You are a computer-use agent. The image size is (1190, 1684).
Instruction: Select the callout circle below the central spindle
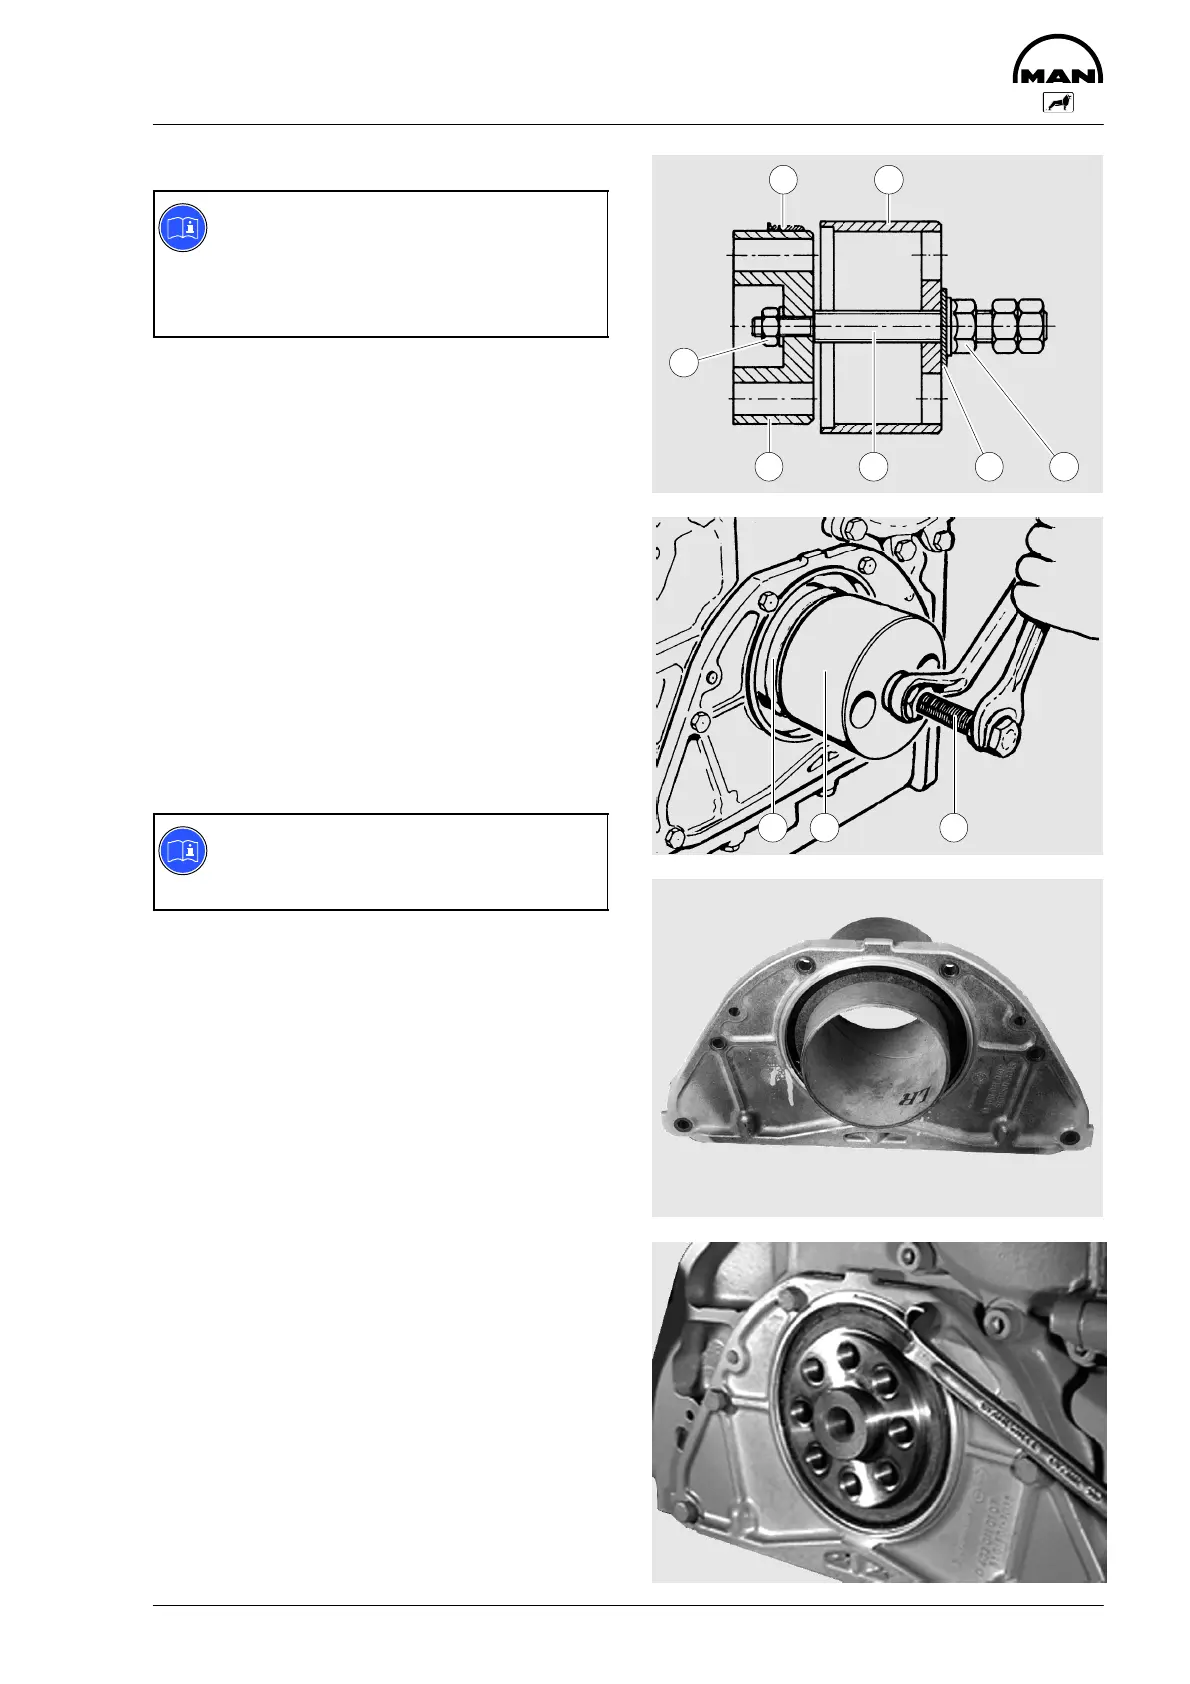click(x=873, y=466)
